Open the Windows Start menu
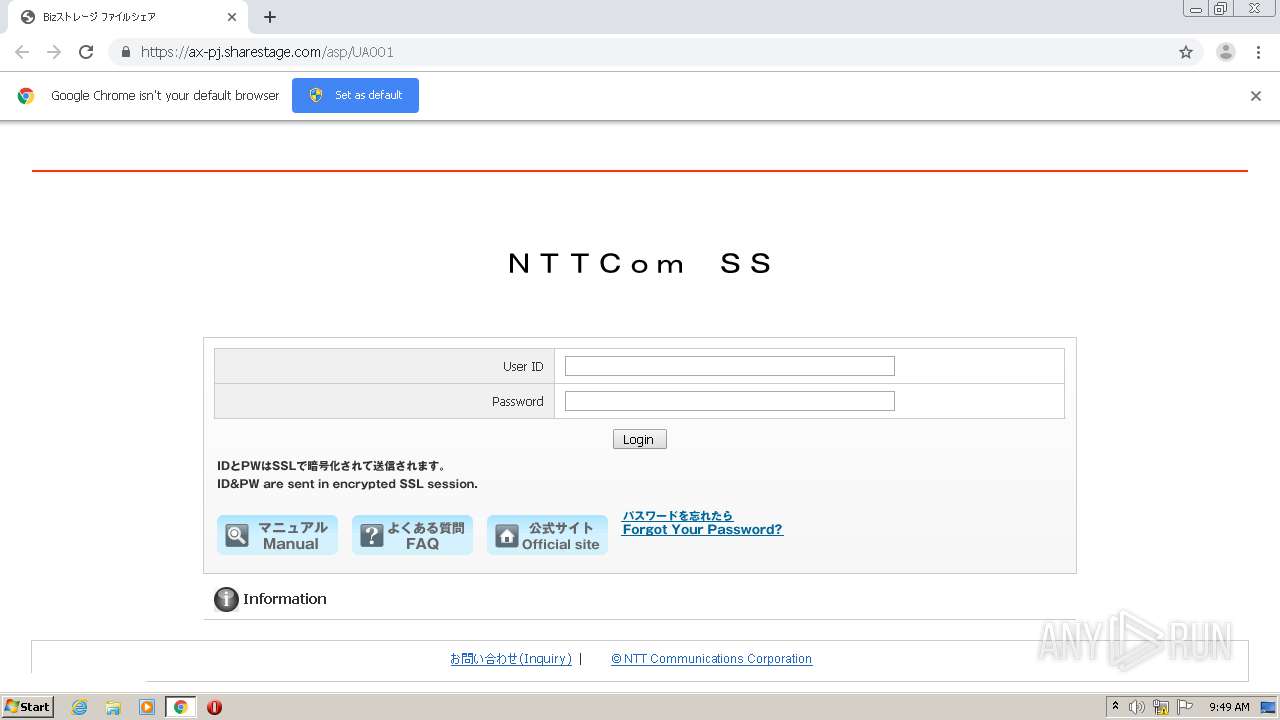The width and height of the screenshot is (1280, 720). (x=28, y=707)
